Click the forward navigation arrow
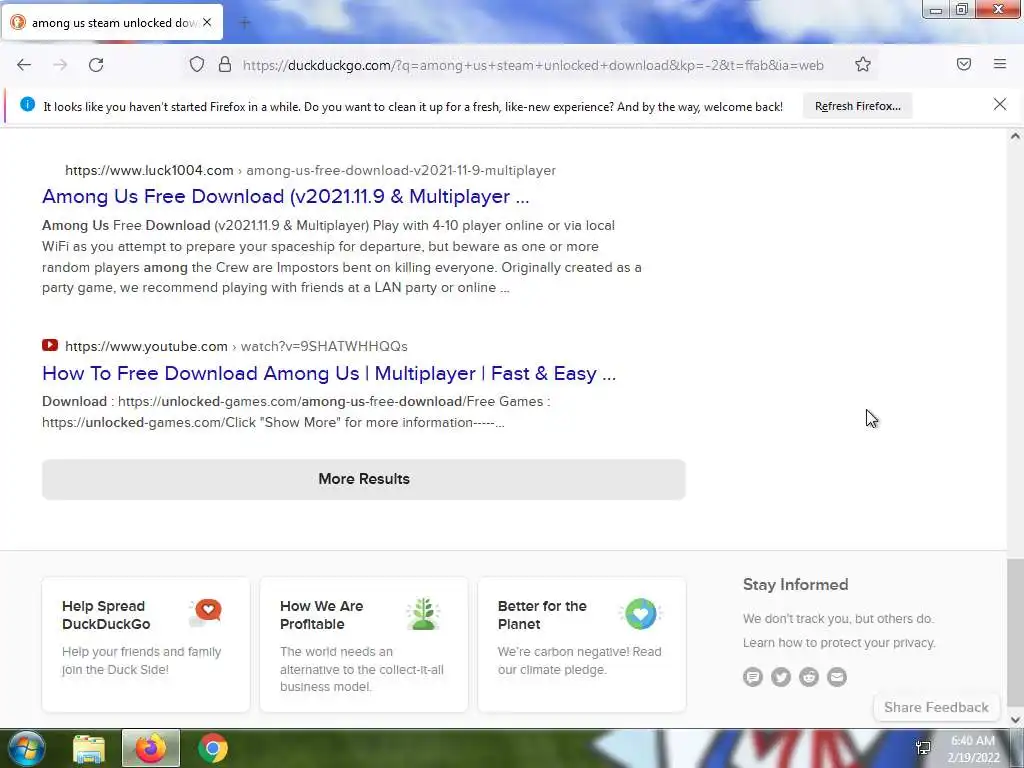Screen dimensions: 1024x768 pyautogui.click(x=60, y=65)
